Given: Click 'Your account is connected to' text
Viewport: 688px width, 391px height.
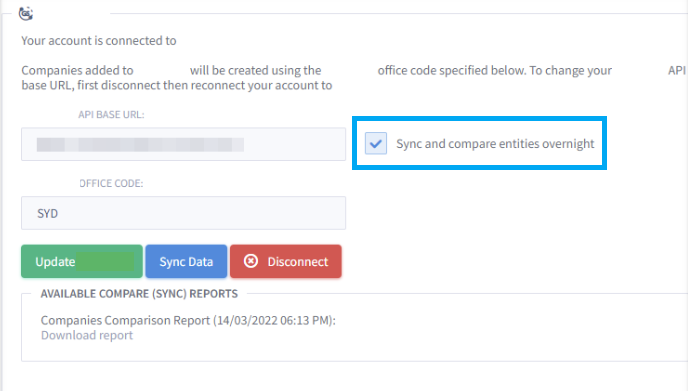Looking at the screenshot, I should pyautogui.click(x=99, y=40).
